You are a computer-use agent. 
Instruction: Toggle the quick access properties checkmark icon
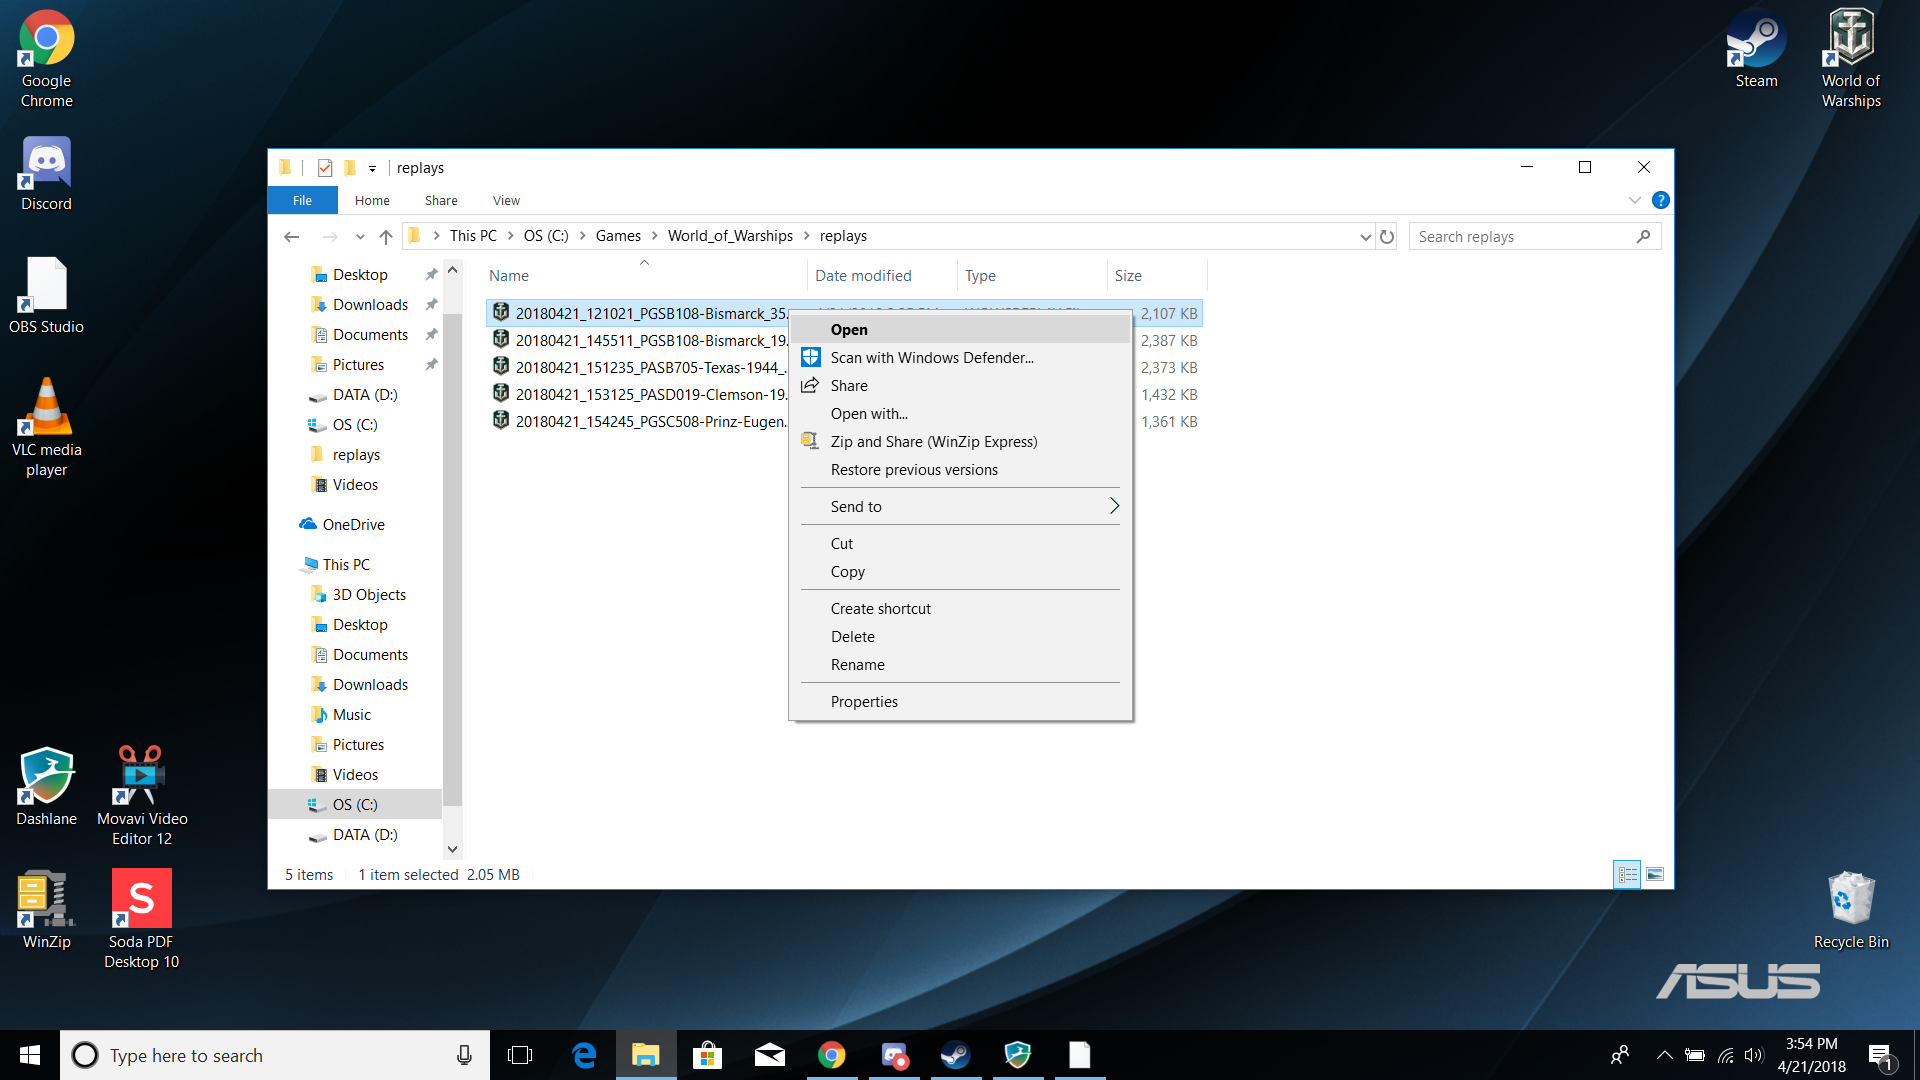point(324,168)
